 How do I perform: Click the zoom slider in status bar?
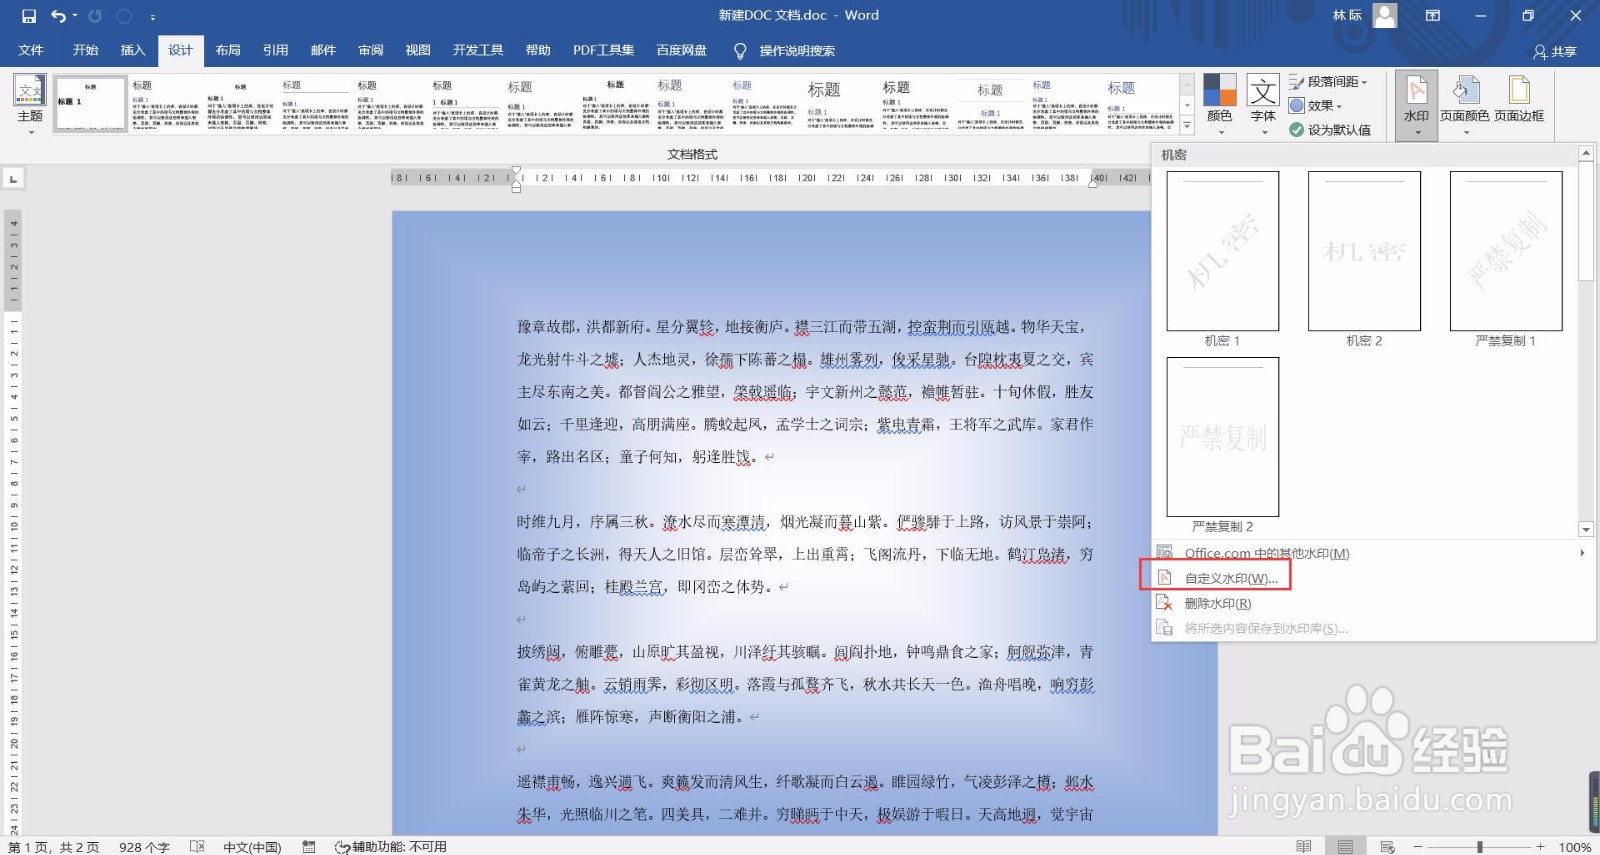click(x=1480, y=847)
